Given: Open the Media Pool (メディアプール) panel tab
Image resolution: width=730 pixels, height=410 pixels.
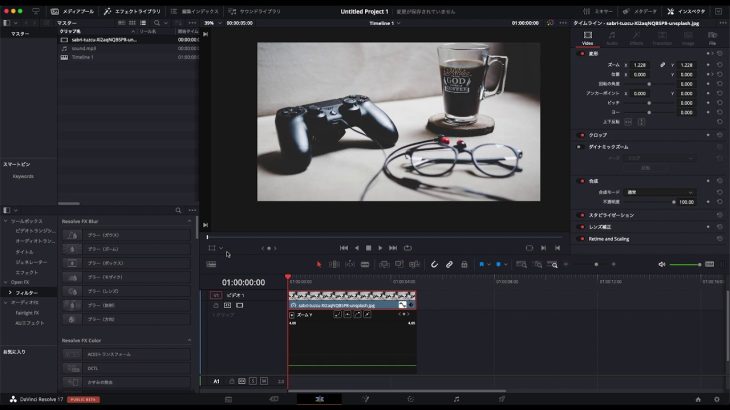Looking at the screenshot, I should pos(73,11).
